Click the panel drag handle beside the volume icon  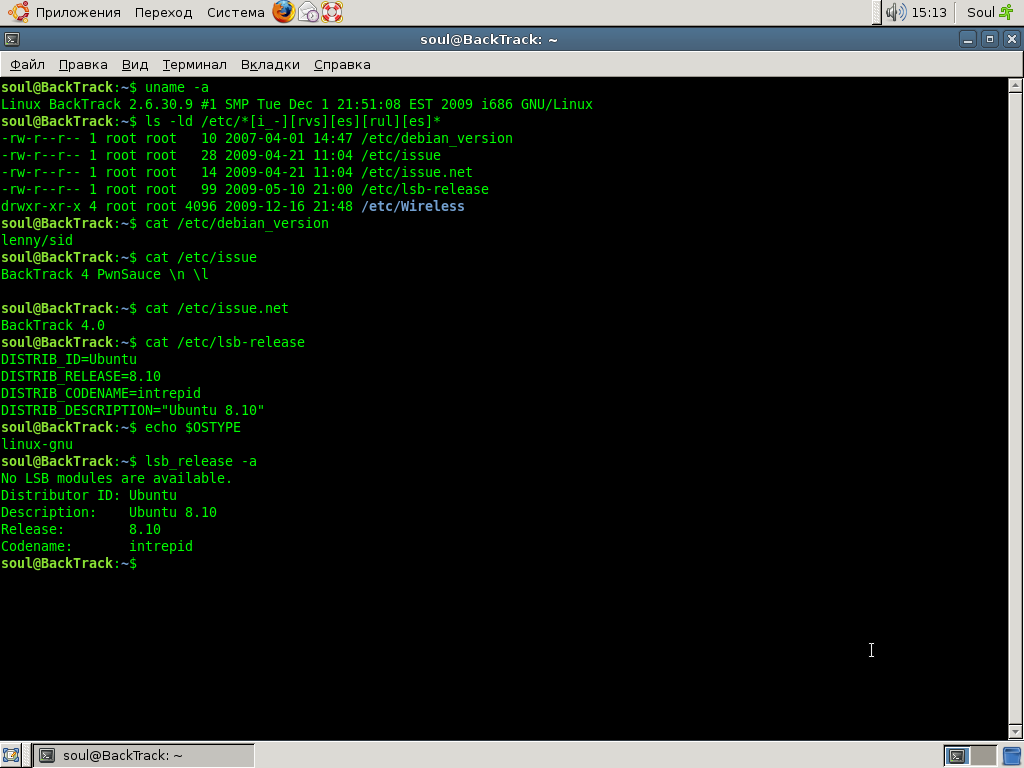(x=876, y=12)
